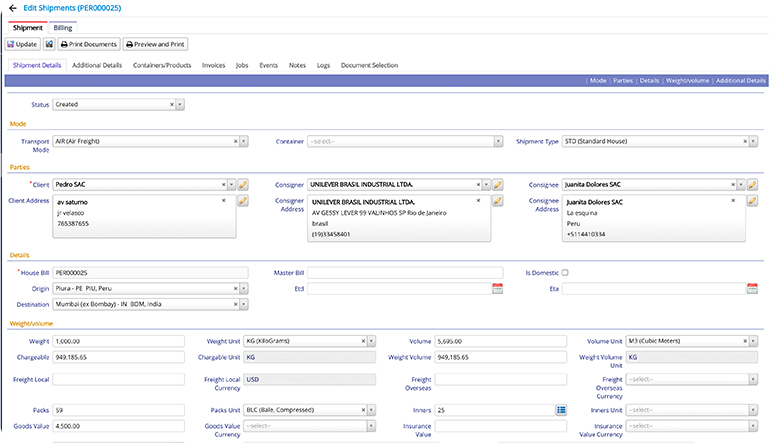Clear the Client Address with its x icon
Image resolution: width=773 pixels, height=443 pixels.
223,201
